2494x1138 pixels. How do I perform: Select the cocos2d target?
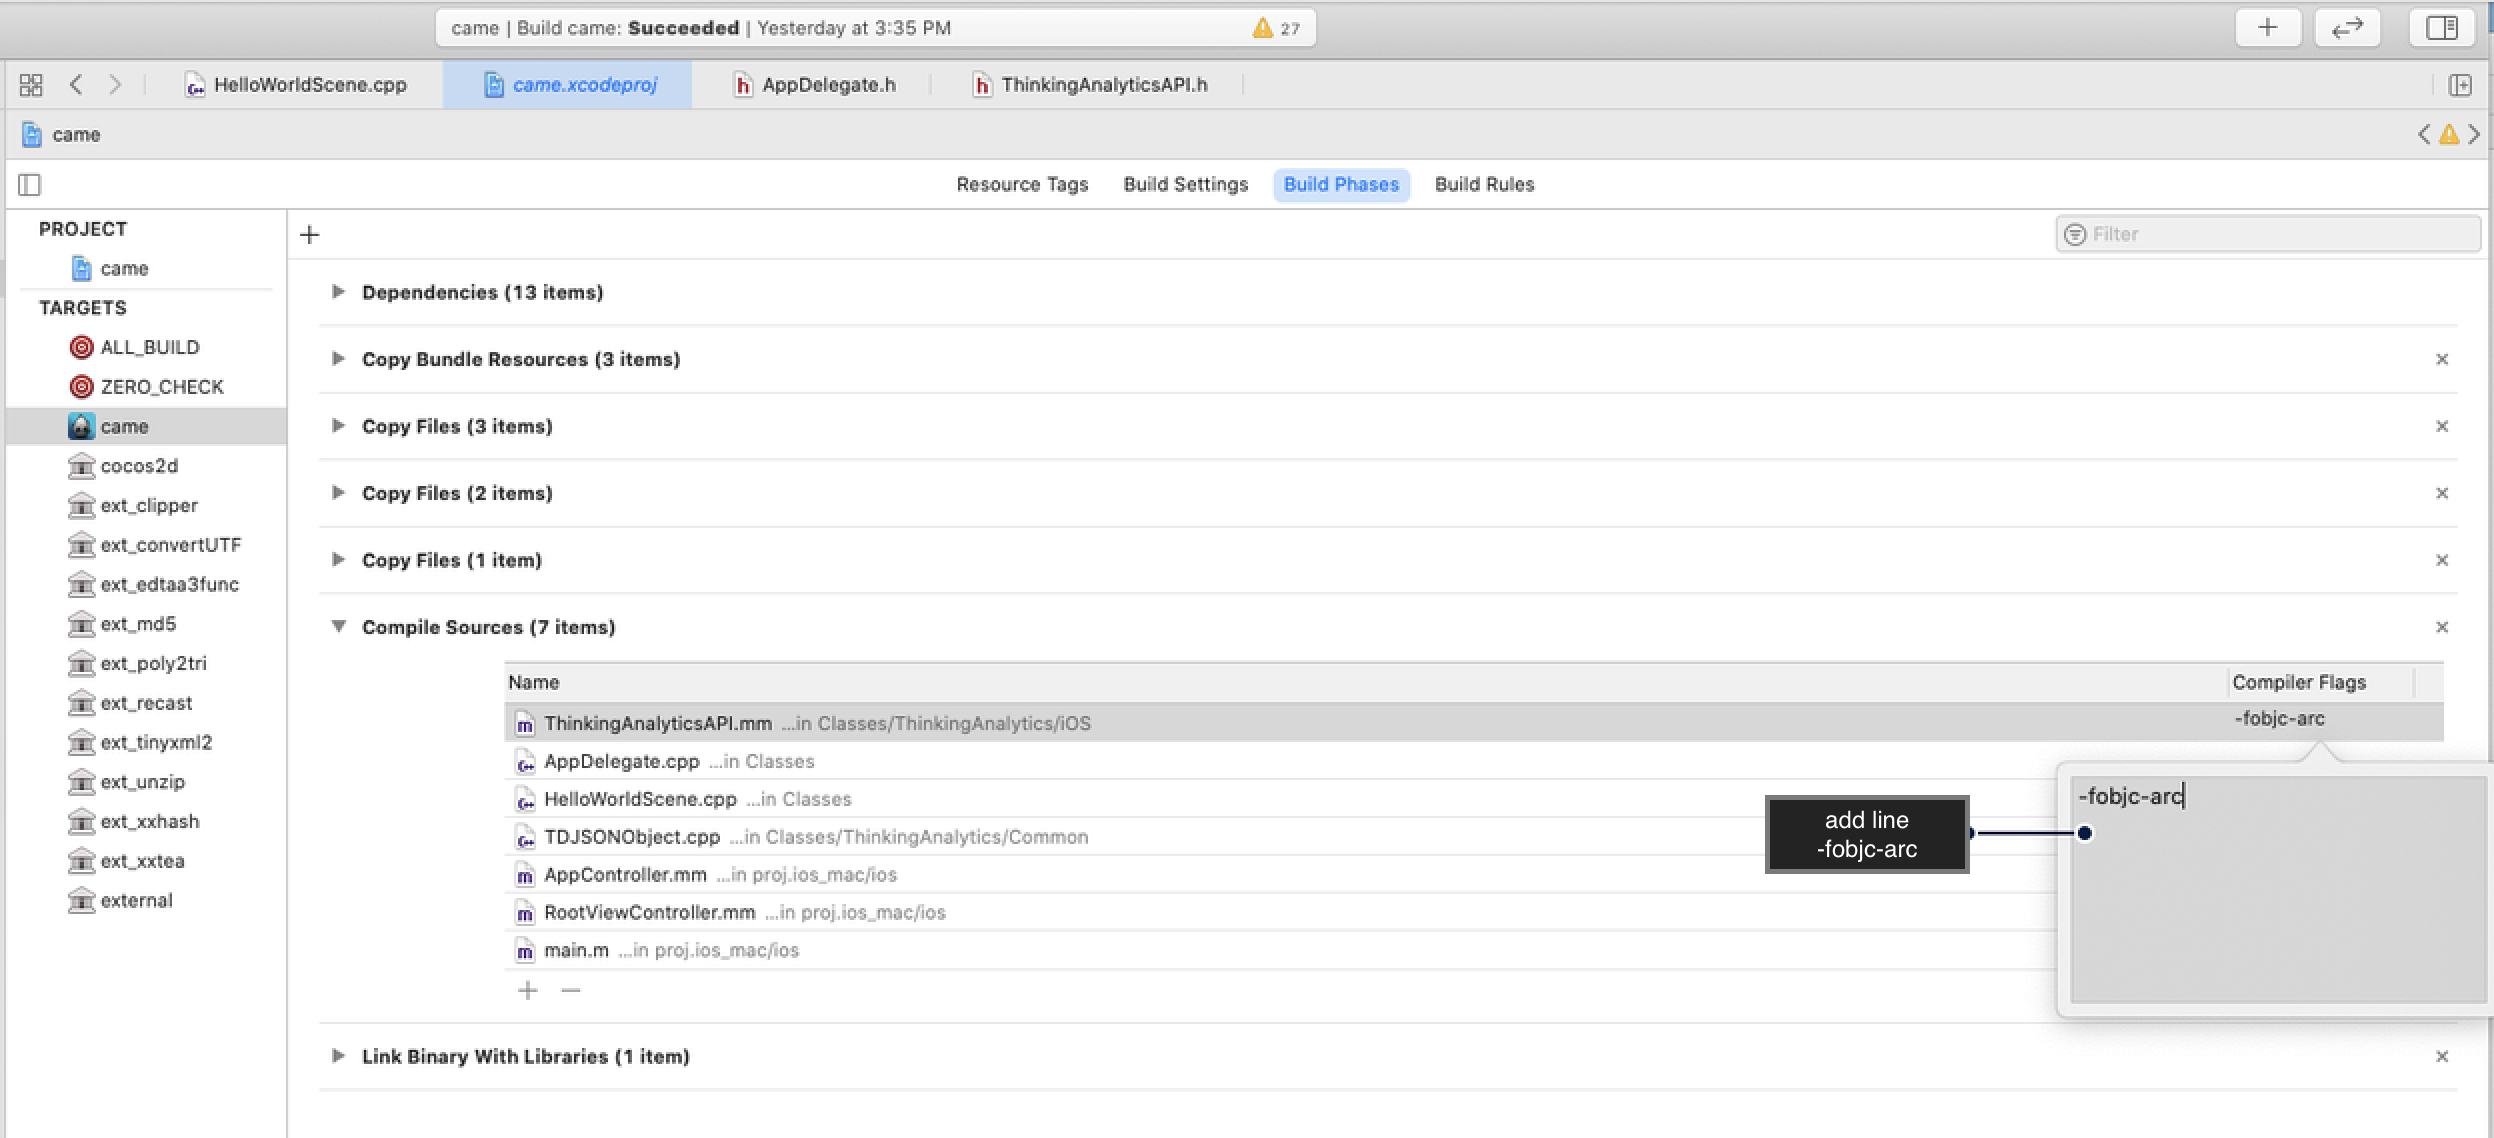point(138,466)
